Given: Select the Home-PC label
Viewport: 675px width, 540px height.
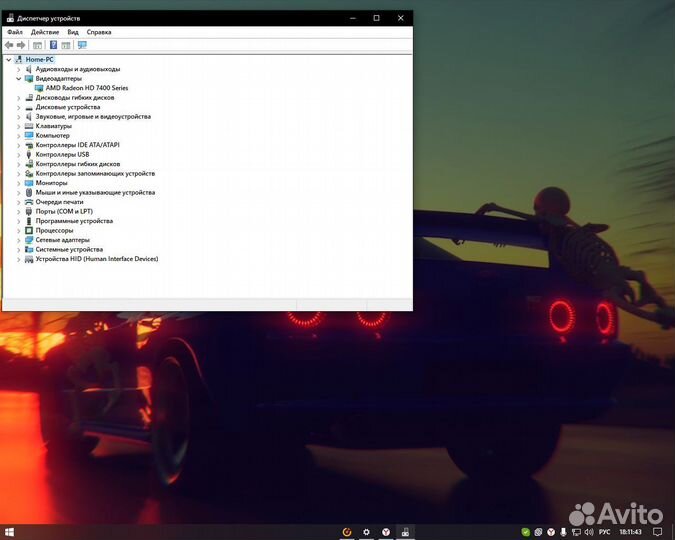Looking at the screenshot, I should (39, 59).
